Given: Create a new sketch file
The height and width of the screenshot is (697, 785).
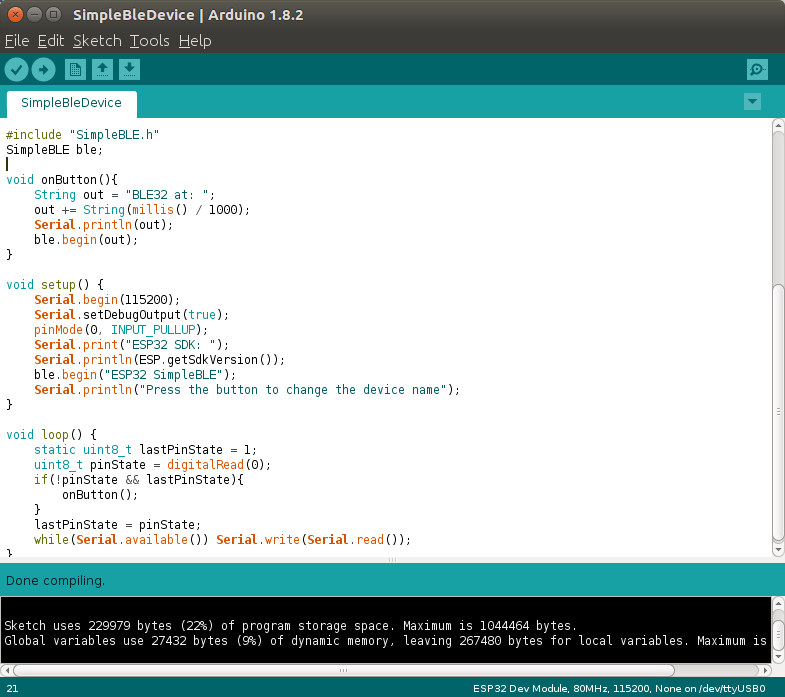Looking at the screenshot, I should point(75,70).
